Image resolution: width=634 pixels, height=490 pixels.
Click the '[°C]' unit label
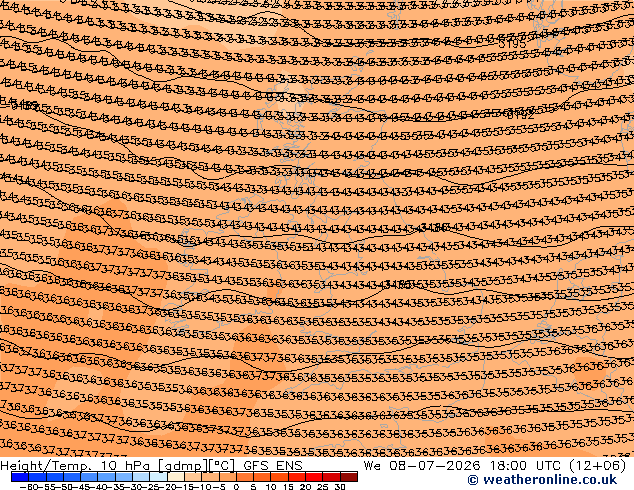(x=222, y=466)
